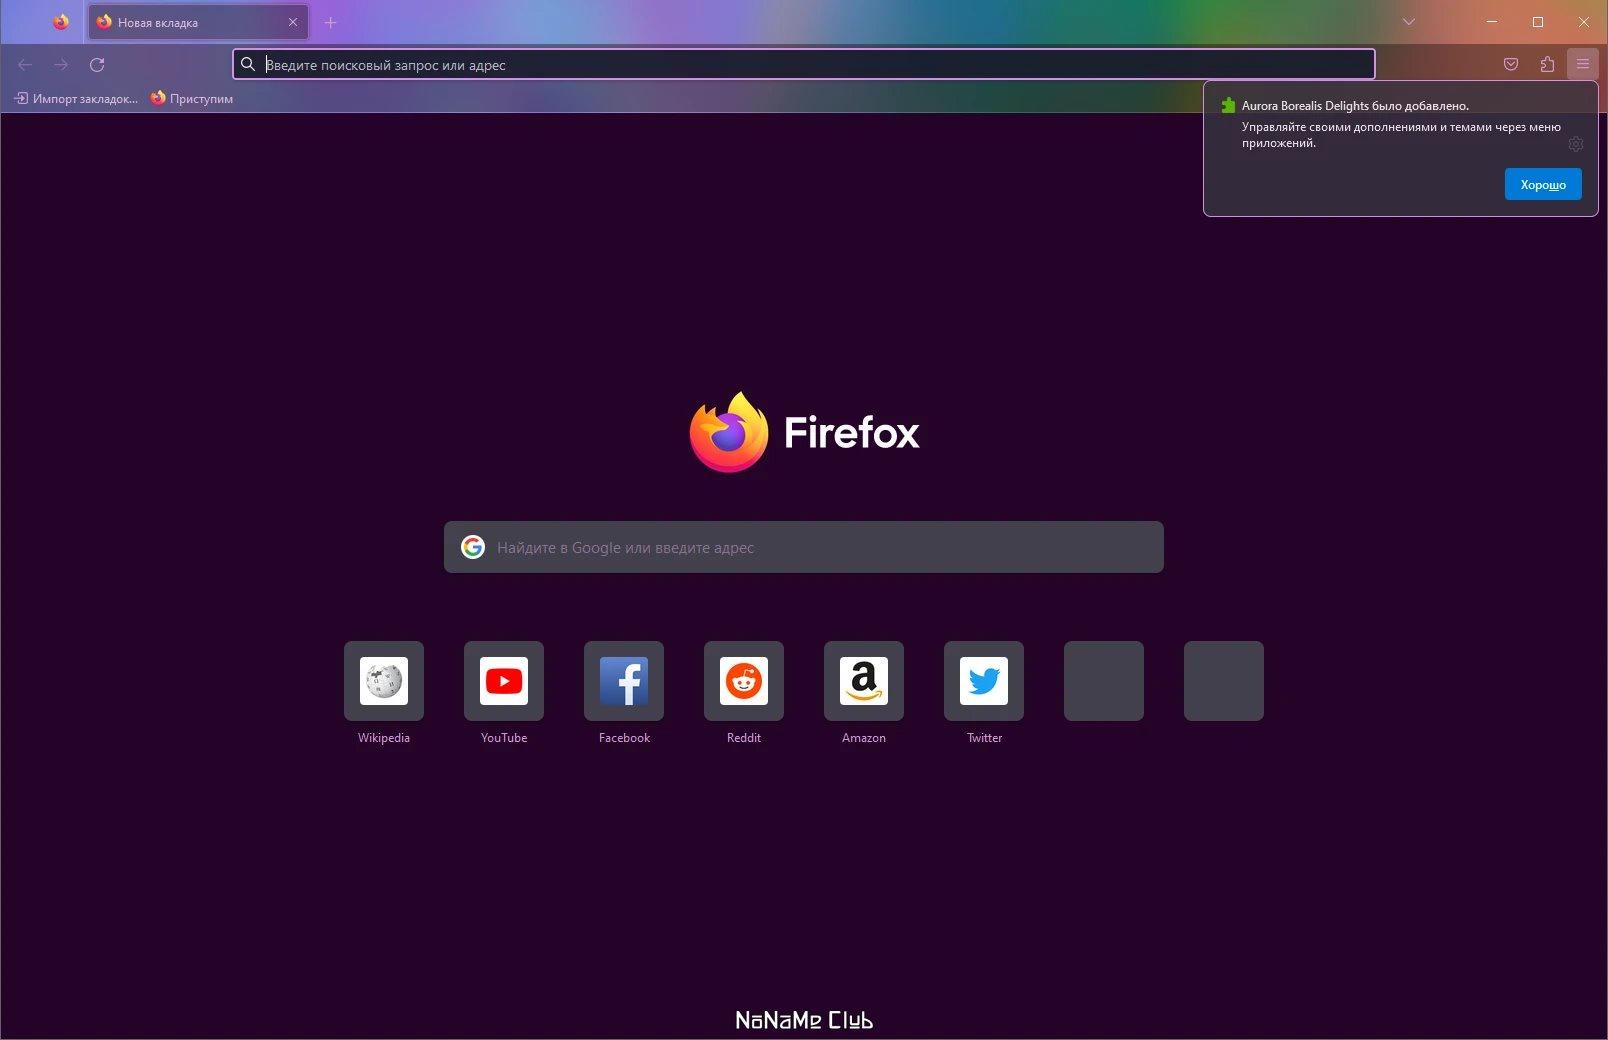This screenshot has height=1040, width=1608.
Task: Open the Extensions puzzle icon
Action: click(1547, 65)
